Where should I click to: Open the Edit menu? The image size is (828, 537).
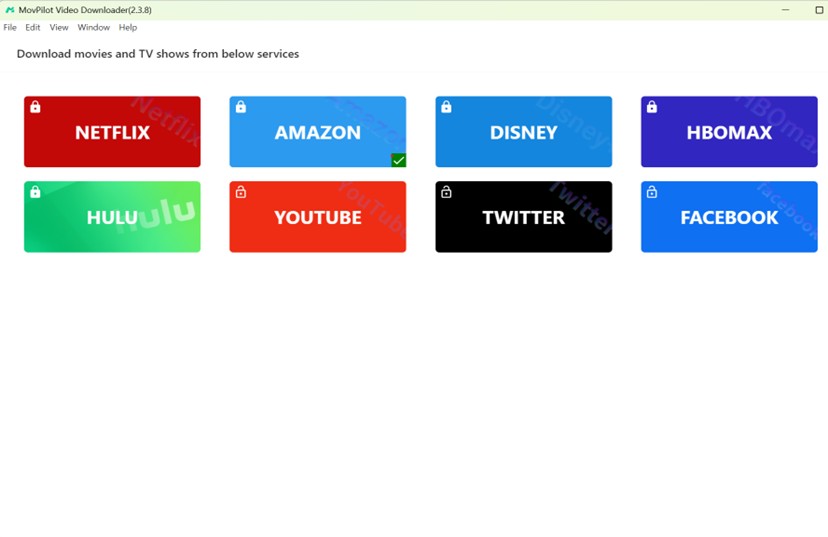click(33, 27)
